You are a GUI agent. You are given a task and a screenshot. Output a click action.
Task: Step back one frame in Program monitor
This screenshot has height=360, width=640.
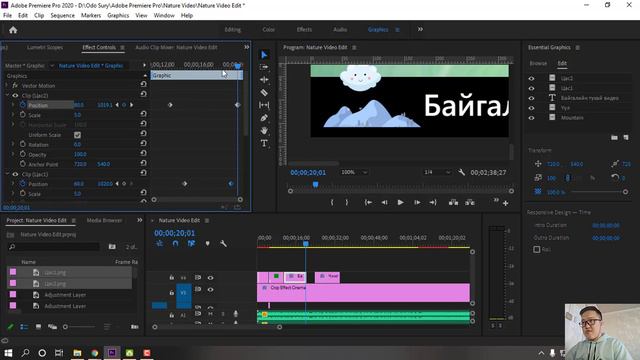[x=384, y=202]
